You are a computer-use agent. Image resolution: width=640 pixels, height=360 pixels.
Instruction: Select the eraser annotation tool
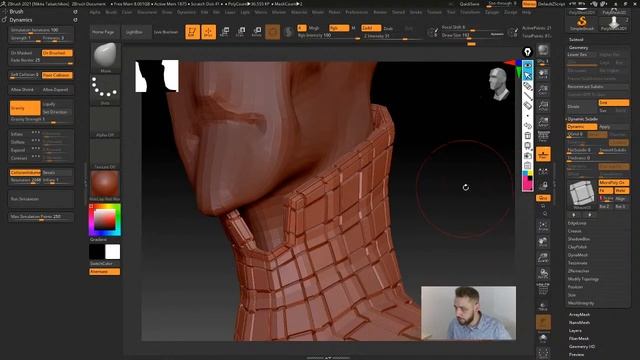(x=528, y=106)
